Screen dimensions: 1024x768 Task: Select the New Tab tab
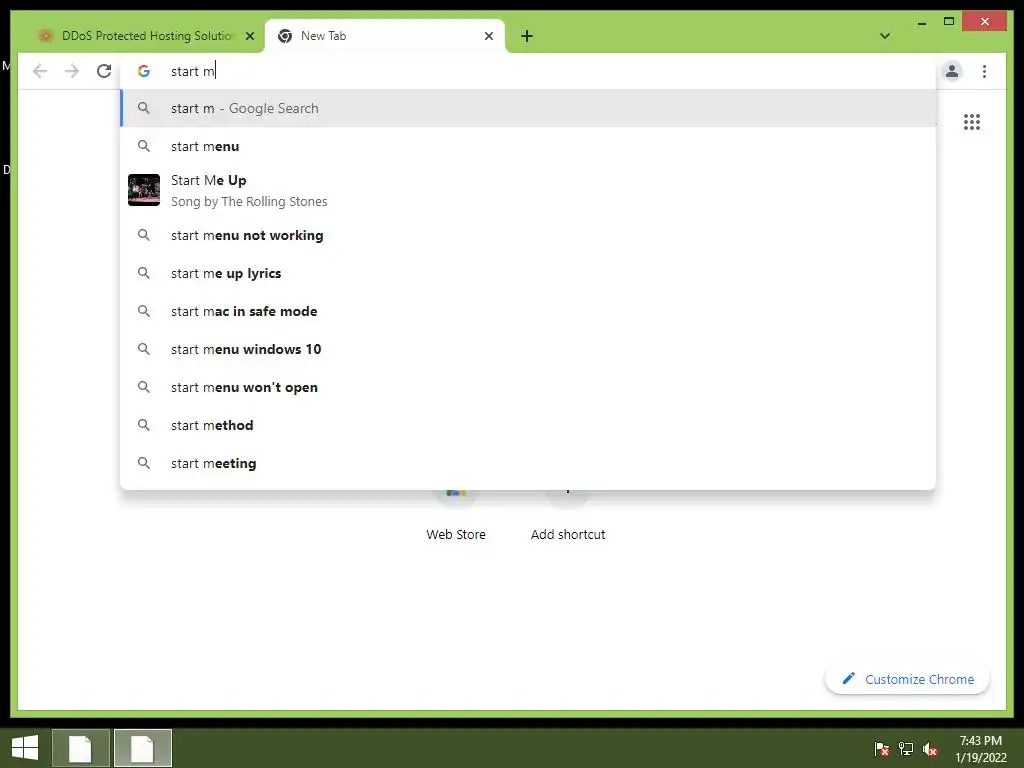pos(384,36)
